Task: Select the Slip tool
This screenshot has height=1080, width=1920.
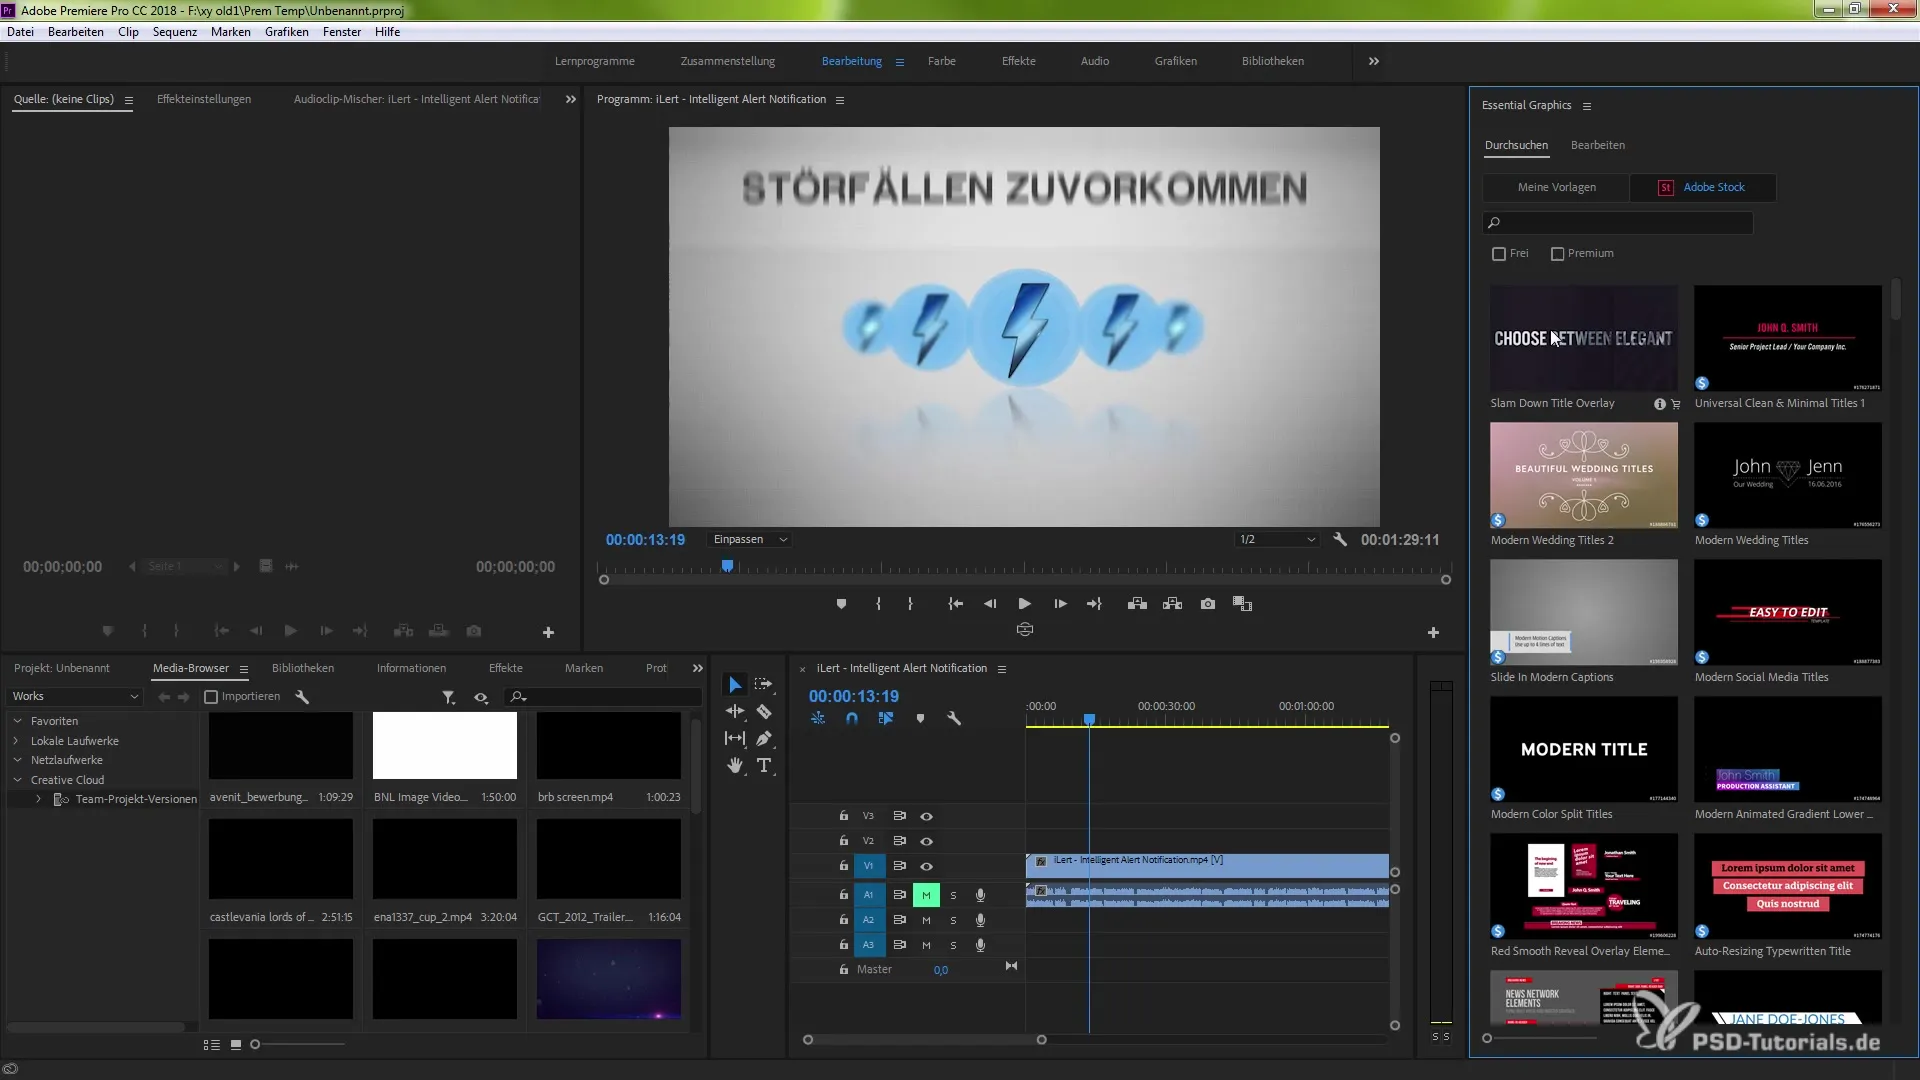Action: 735,738
